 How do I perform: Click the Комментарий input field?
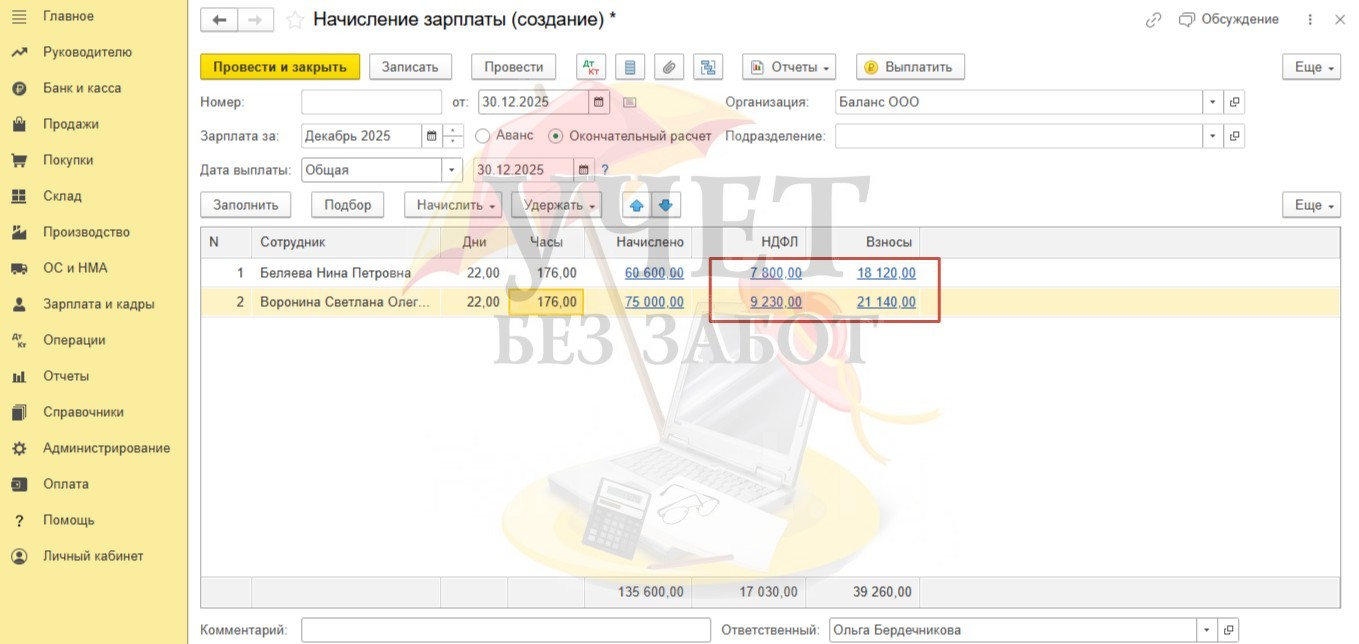pyautogui.click(x=500, y=630)
